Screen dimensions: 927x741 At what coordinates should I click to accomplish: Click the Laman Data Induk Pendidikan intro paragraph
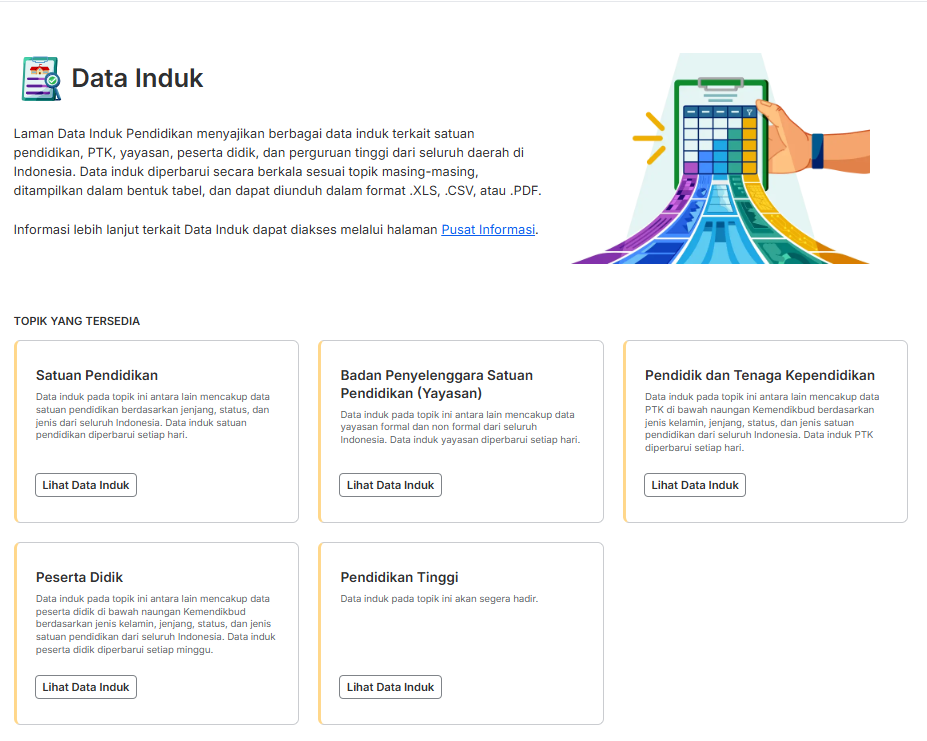point(277,162)
